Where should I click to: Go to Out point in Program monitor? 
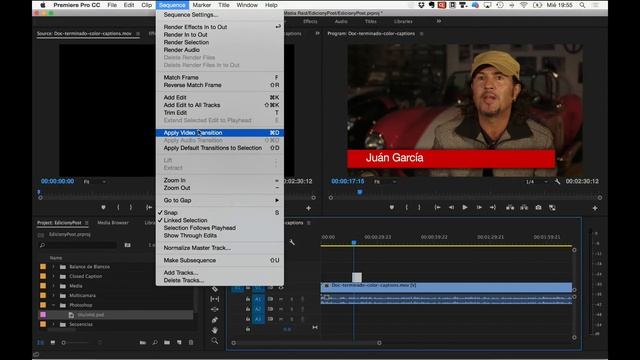coord(493,207)
